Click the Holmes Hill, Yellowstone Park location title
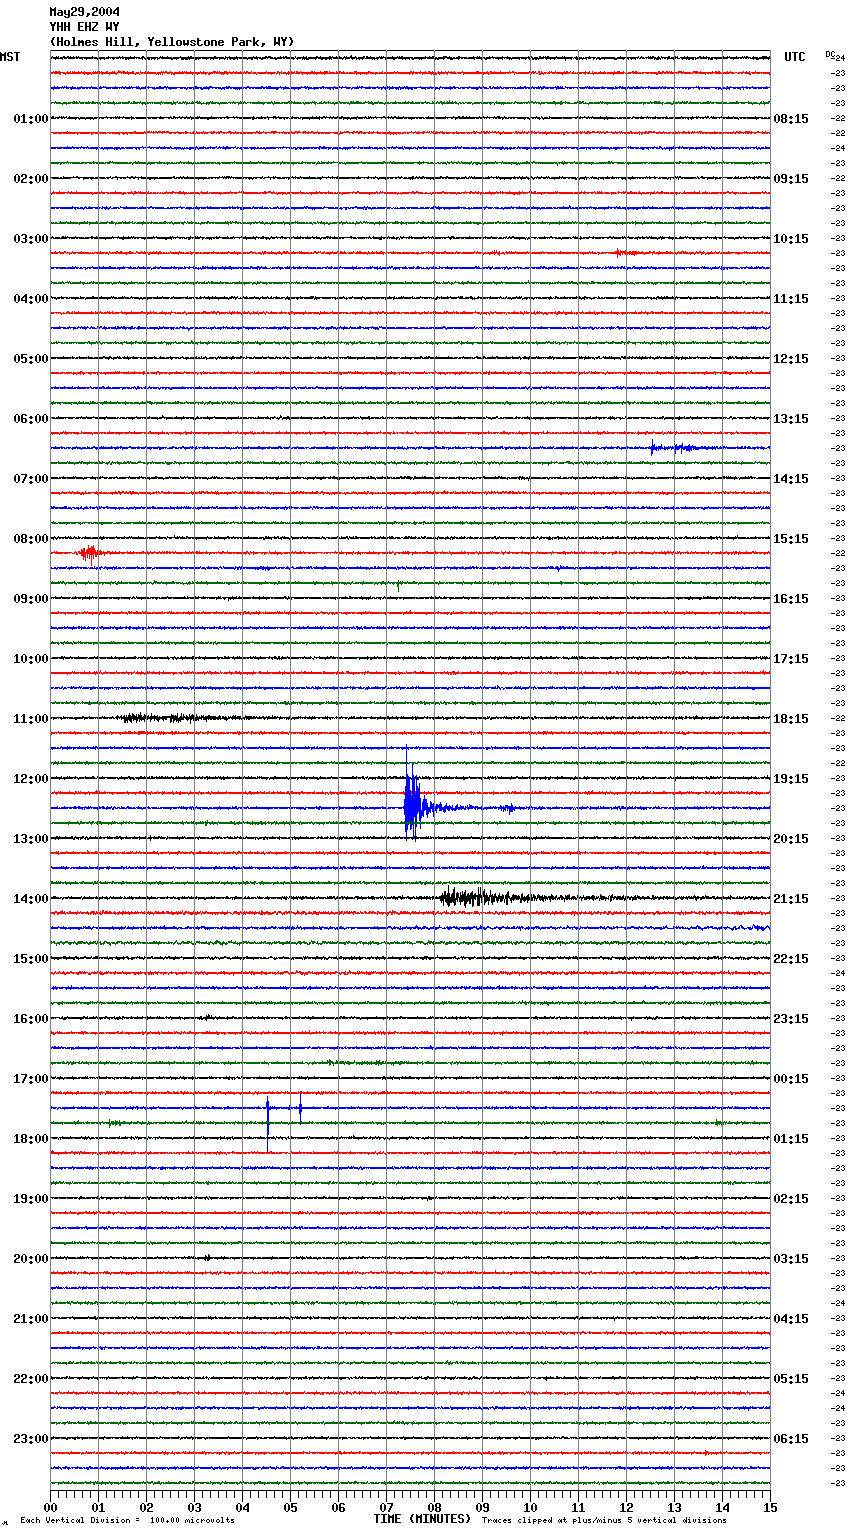Screen dimensions: 850x1534 point(172,42)
